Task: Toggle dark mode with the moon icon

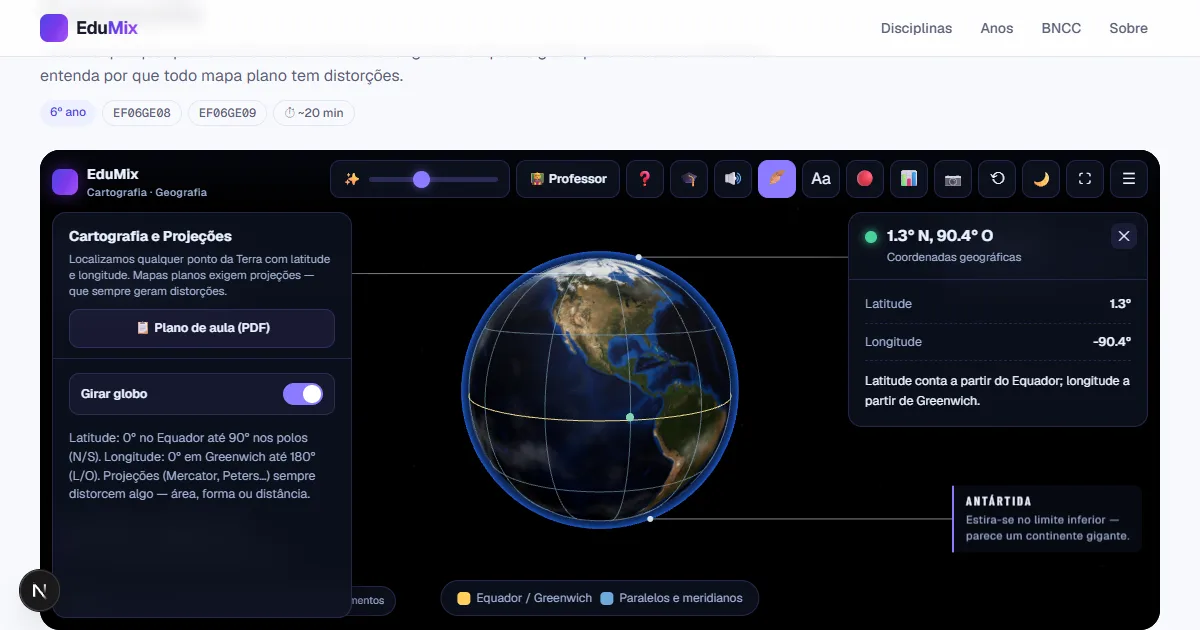Action: [1041, 179]
